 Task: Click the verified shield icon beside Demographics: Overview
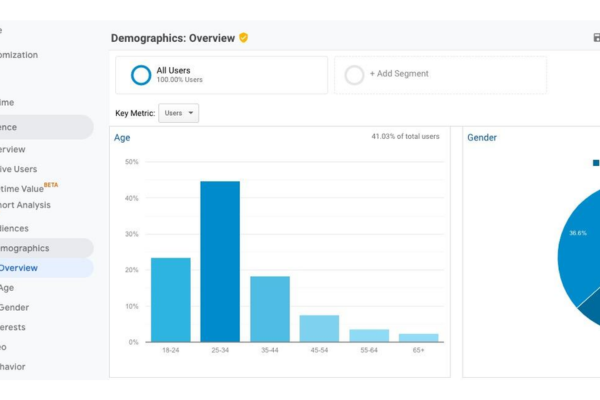(x=243, y=38)
